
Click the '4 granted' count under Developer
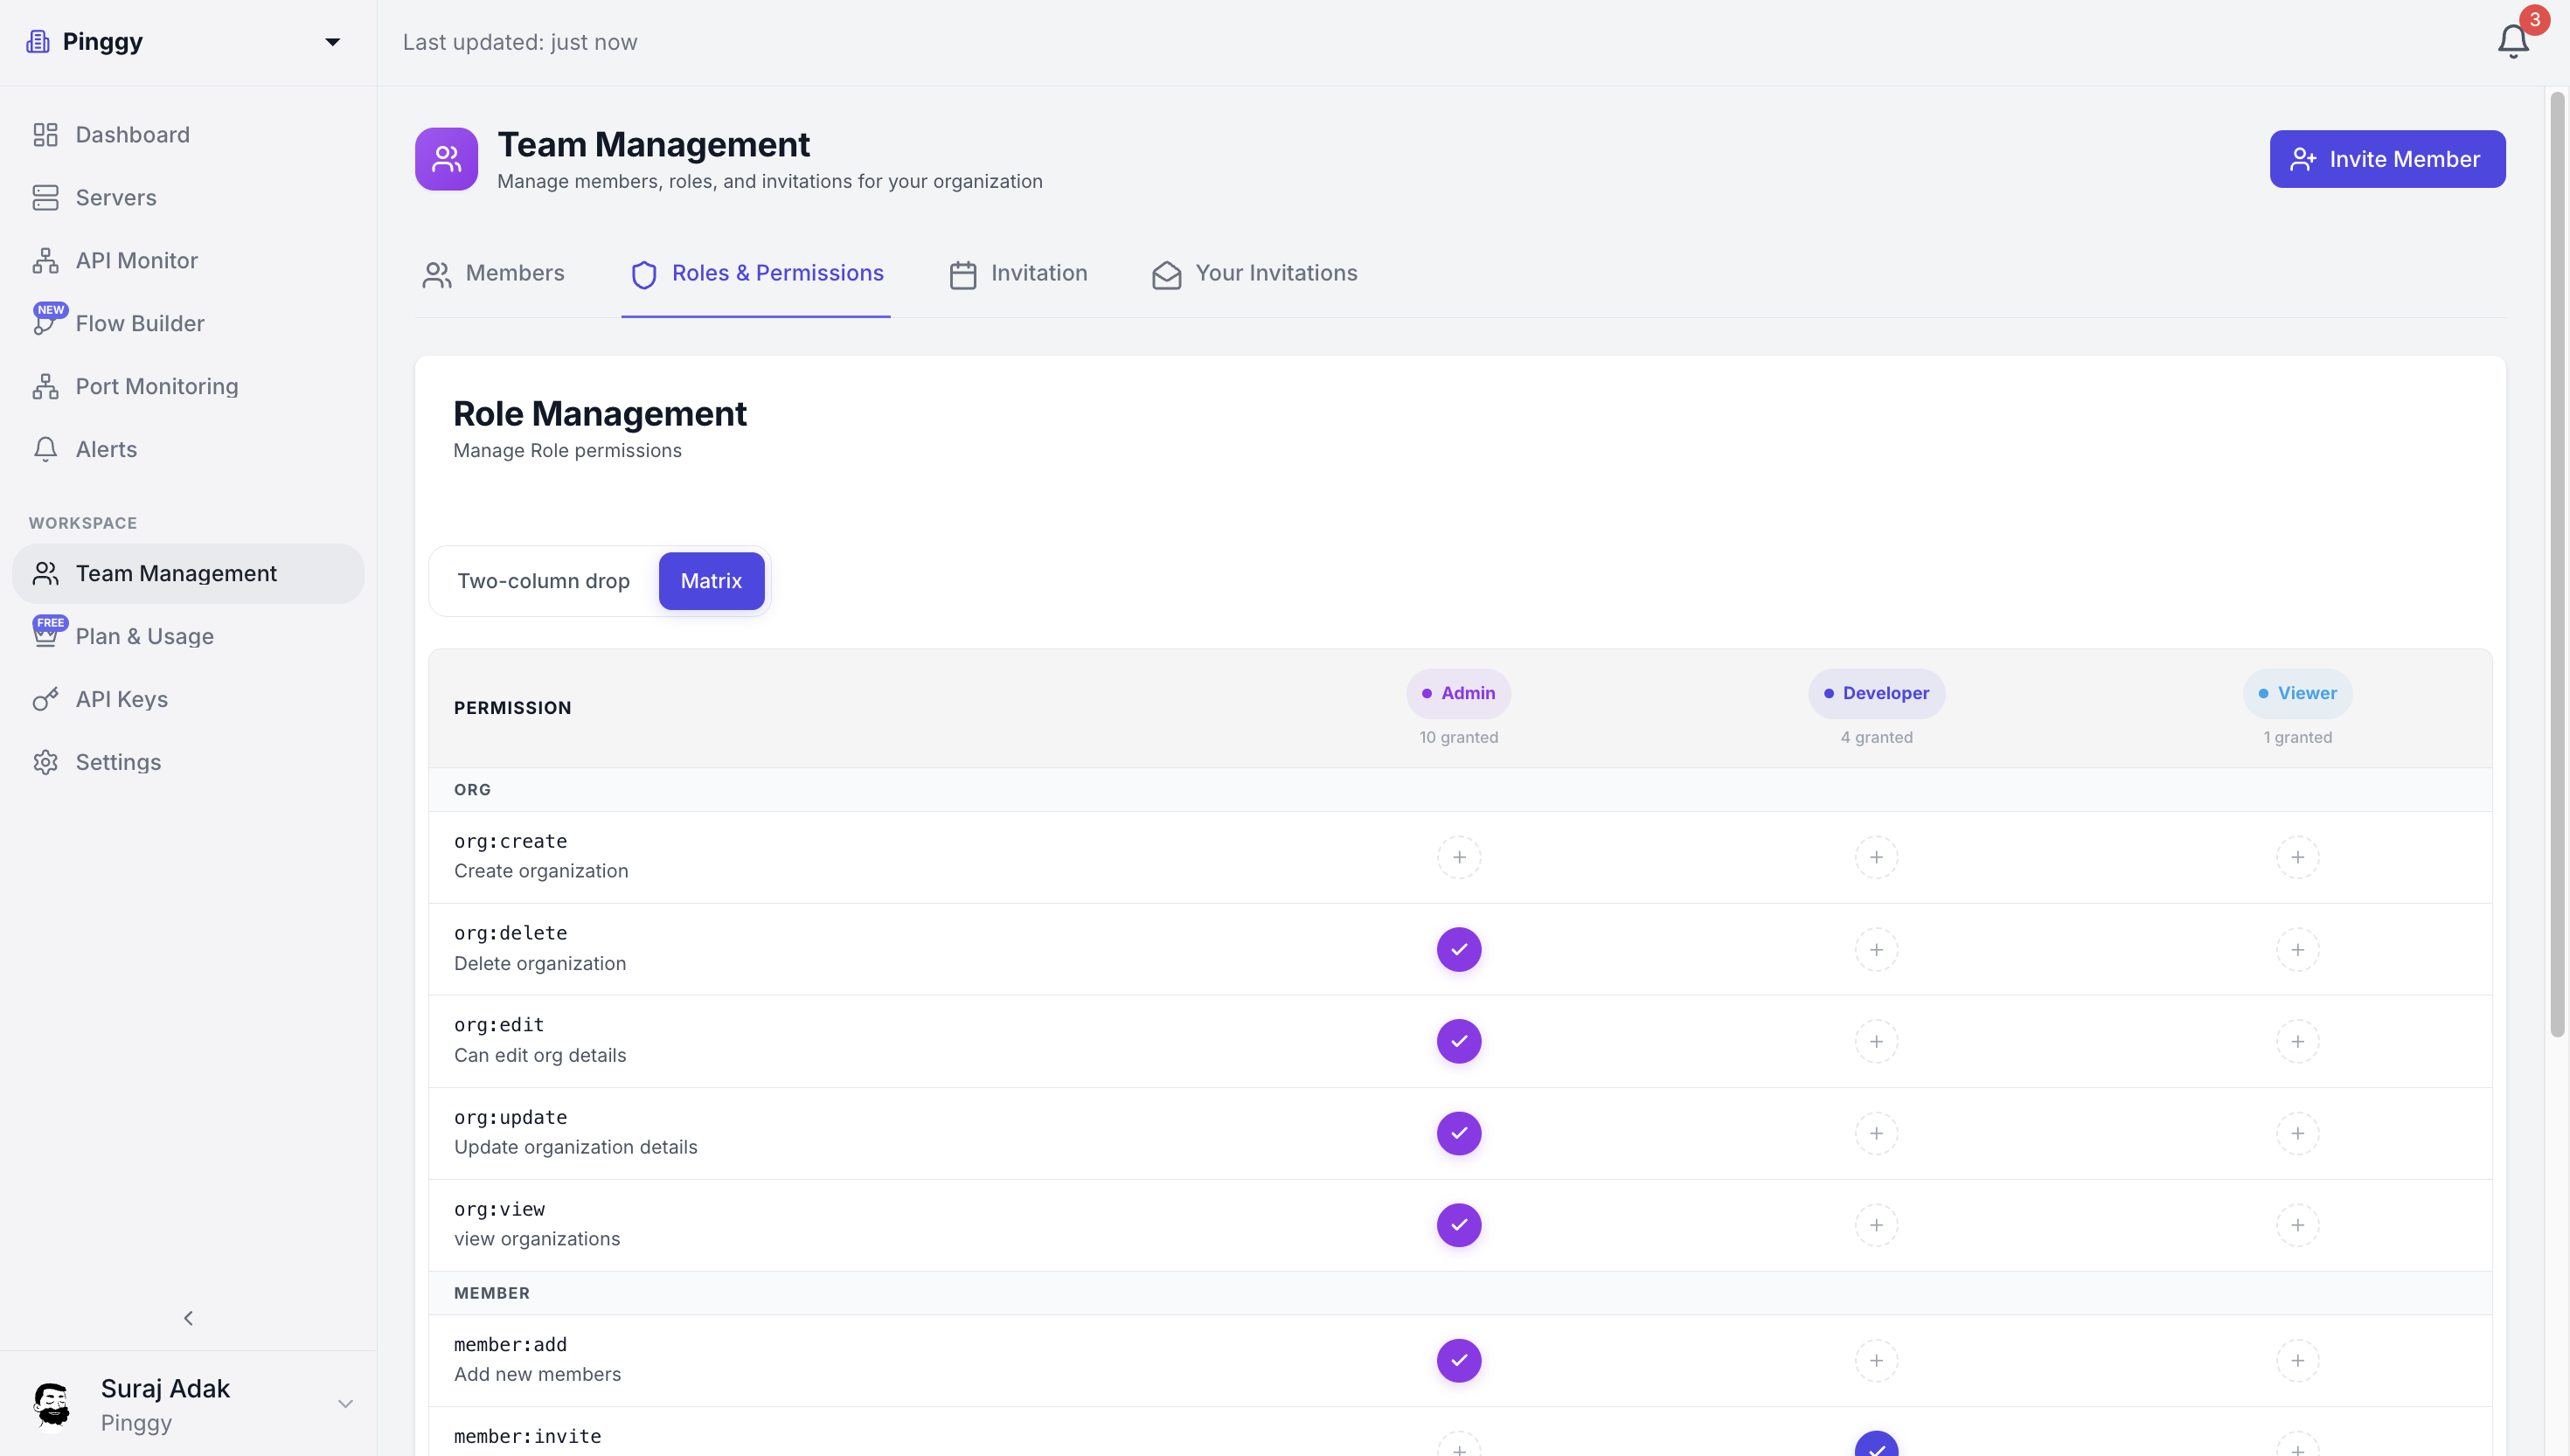point(1876,738)
